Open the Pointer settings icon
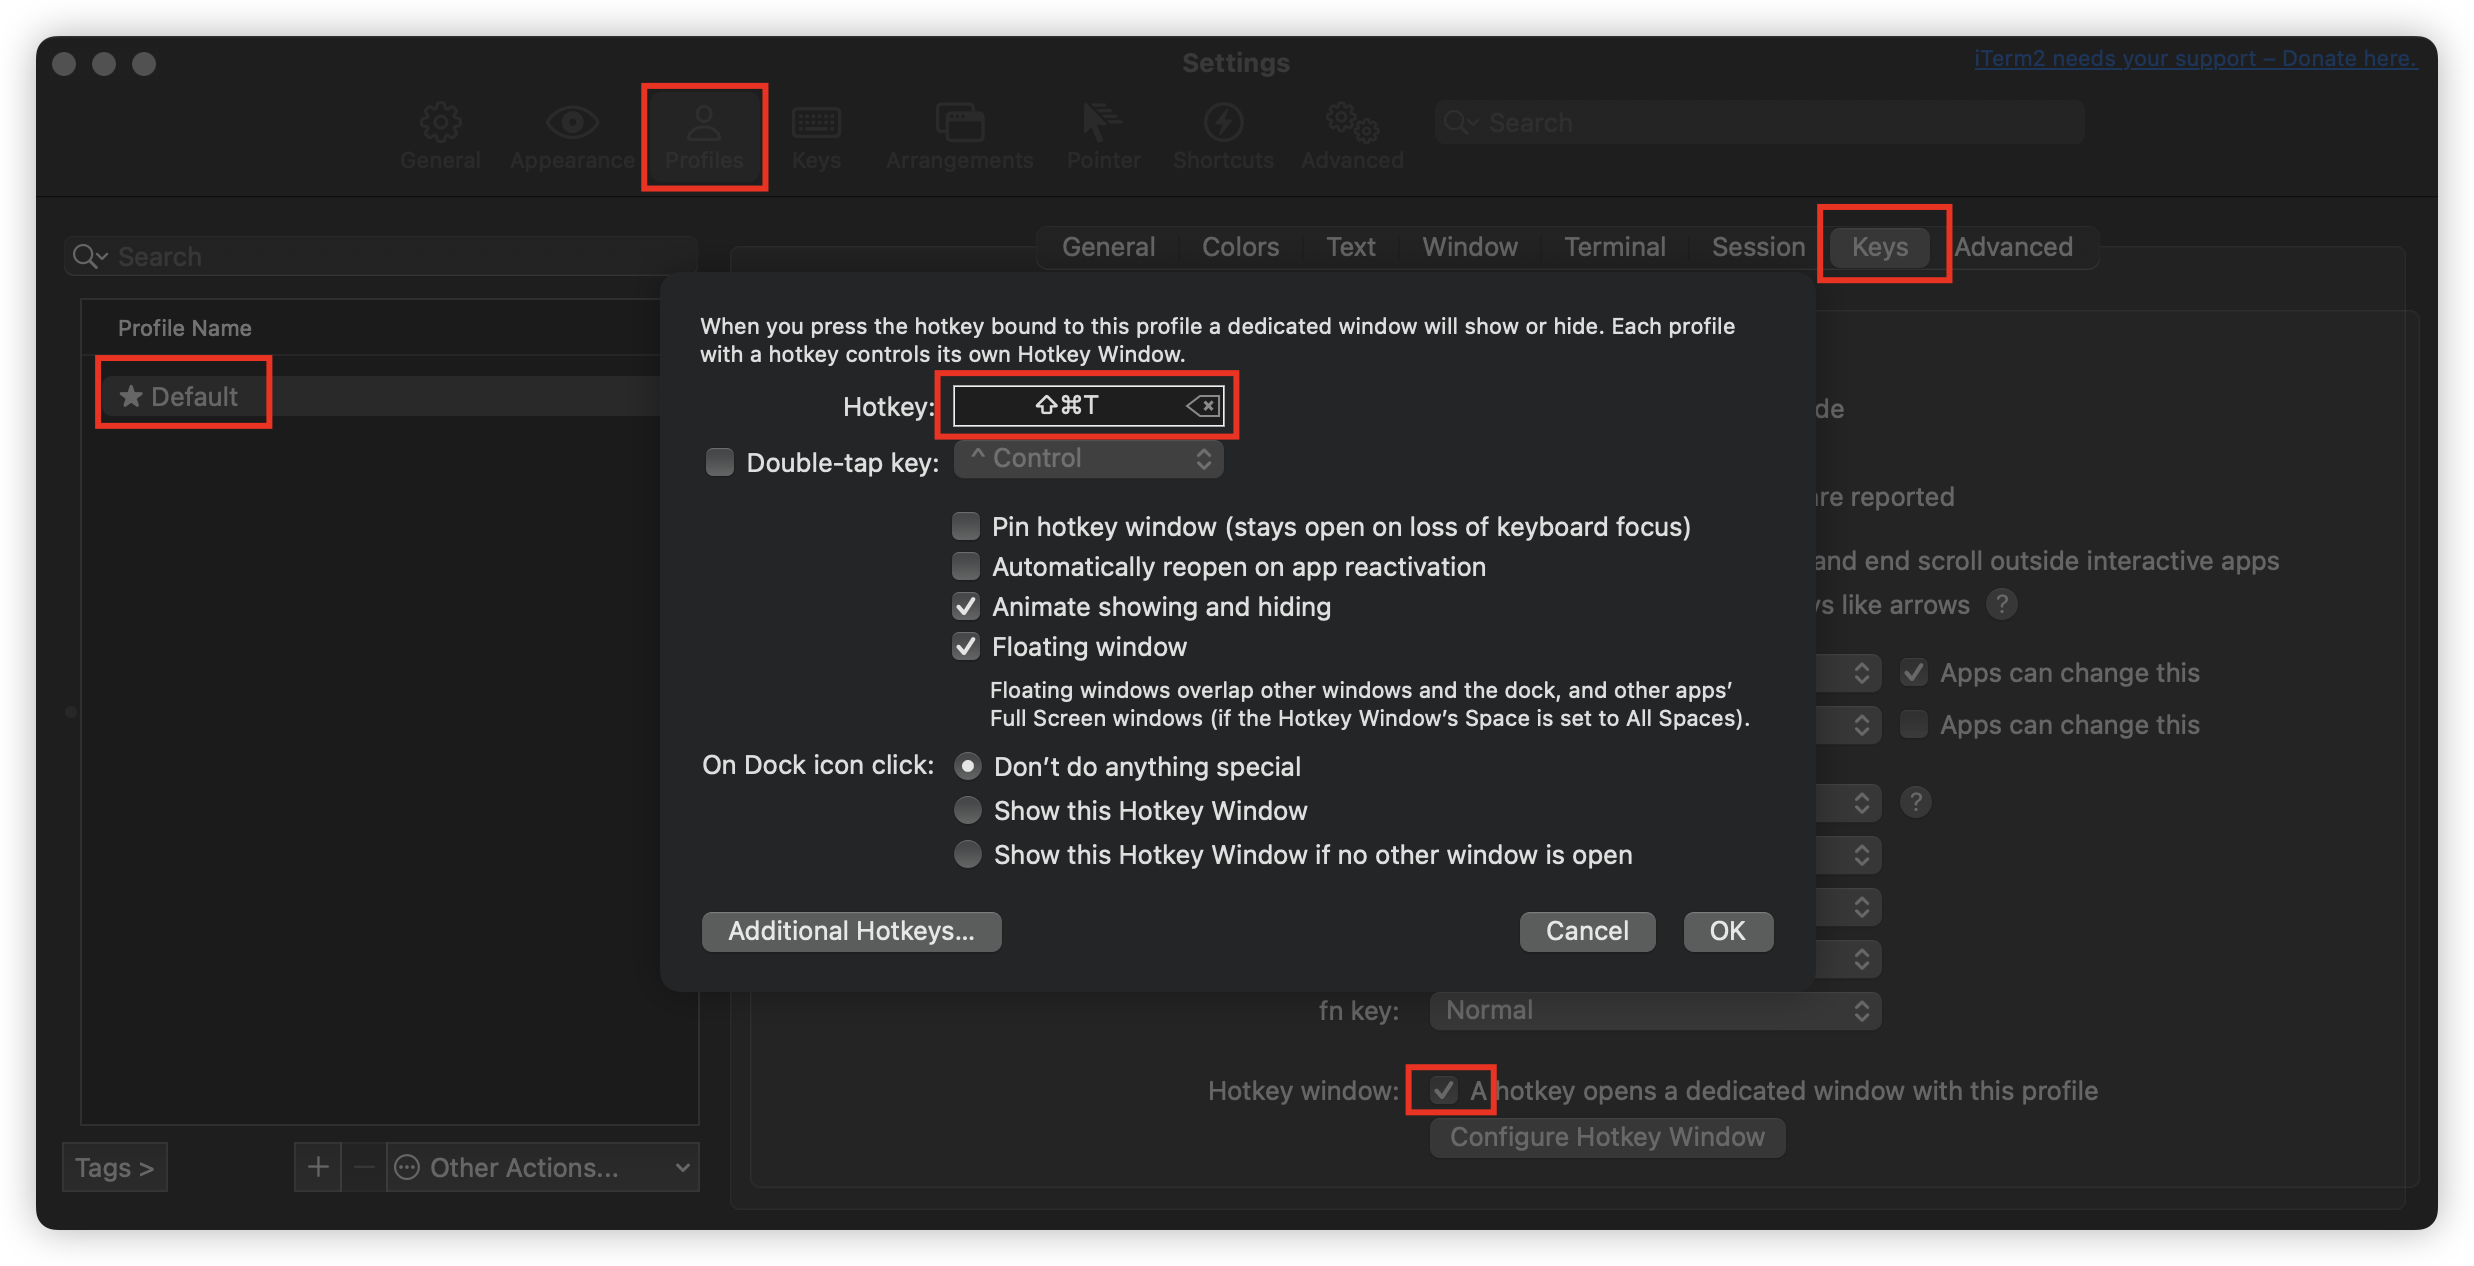 pos(1102,123)
